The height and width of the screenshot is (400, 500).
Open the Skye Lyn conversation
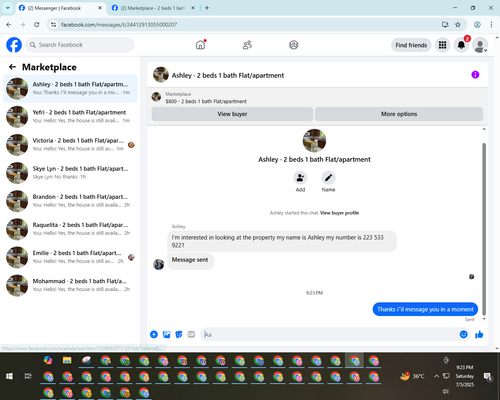click(x=70, y=173)
